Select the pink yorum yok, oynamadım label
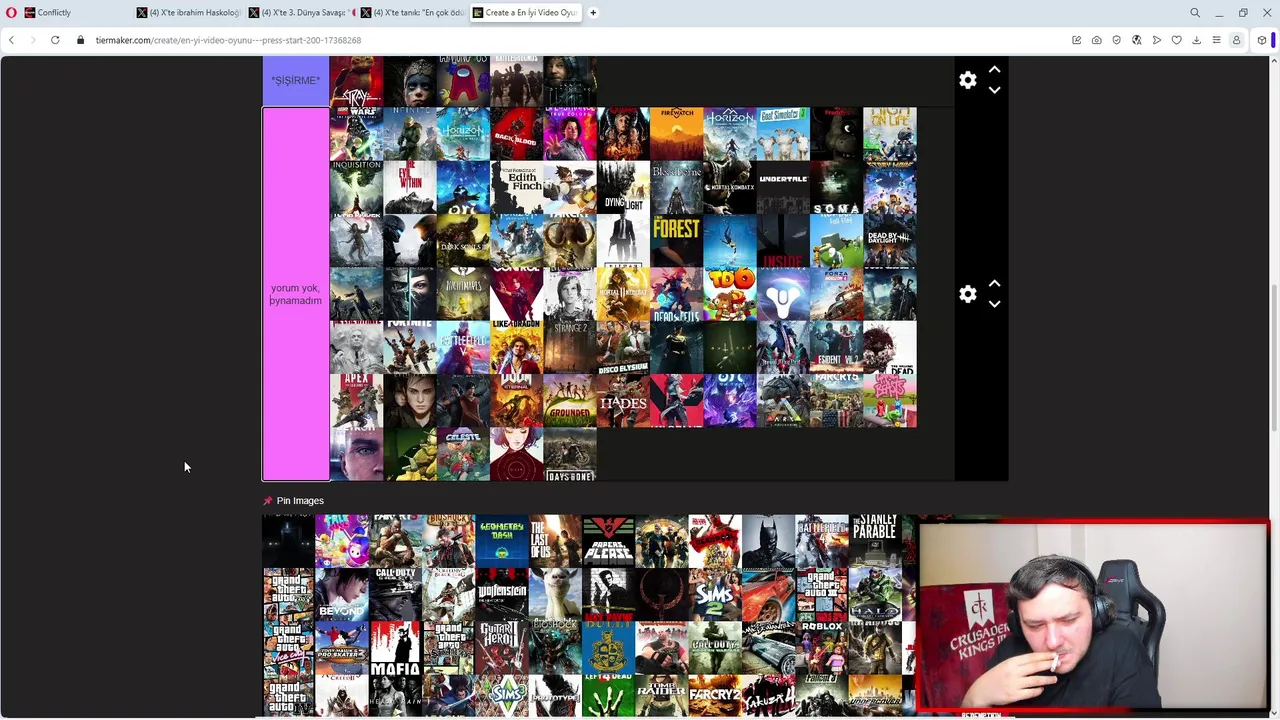 295,294
